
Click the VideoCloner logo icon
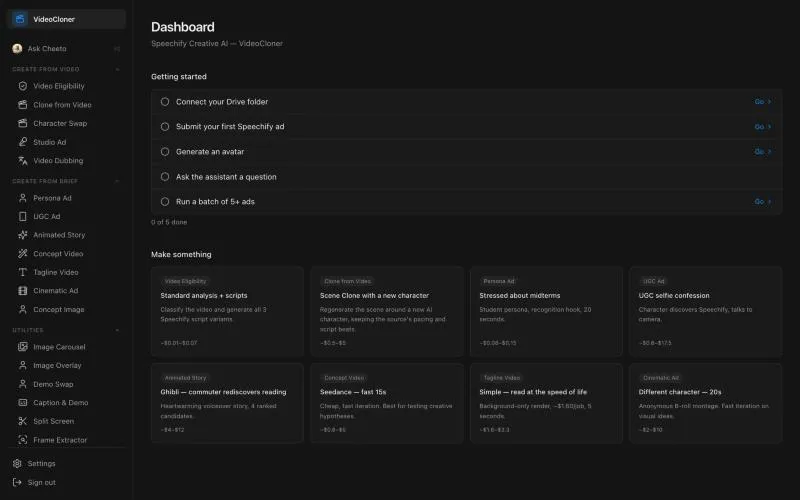20,19
